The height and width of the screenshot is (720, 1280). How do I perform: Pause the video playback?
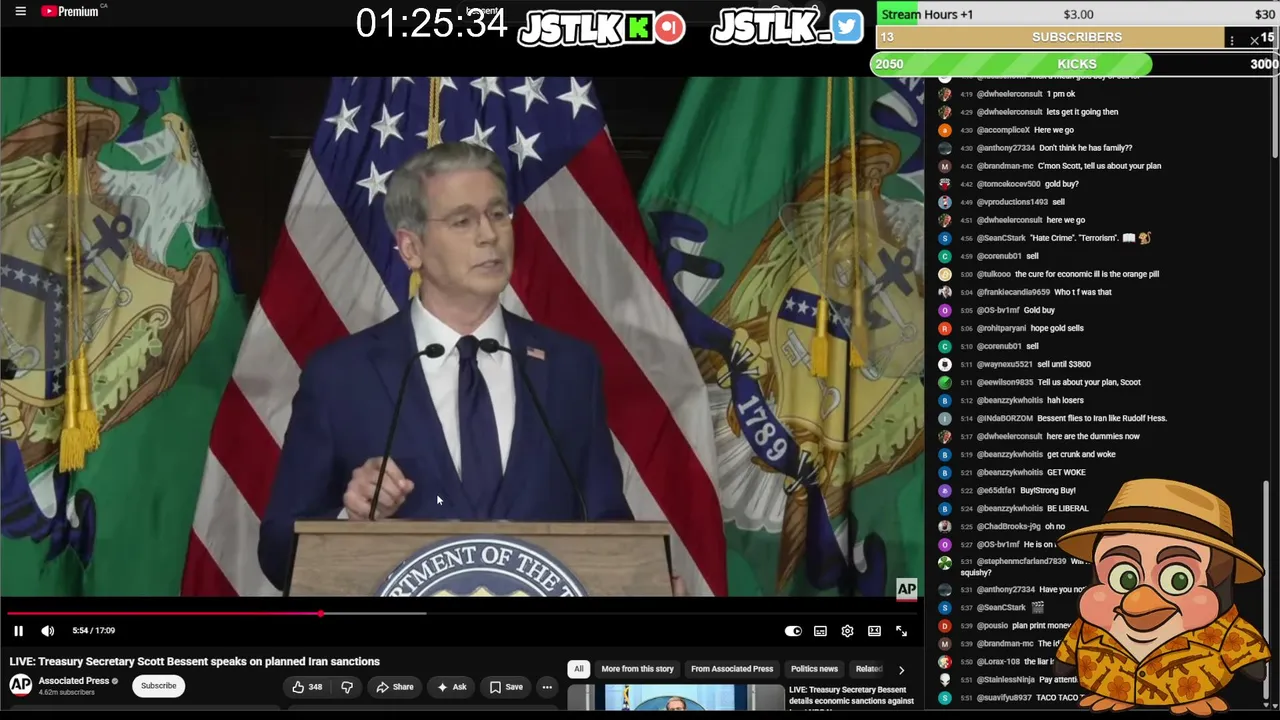point(18,631)
